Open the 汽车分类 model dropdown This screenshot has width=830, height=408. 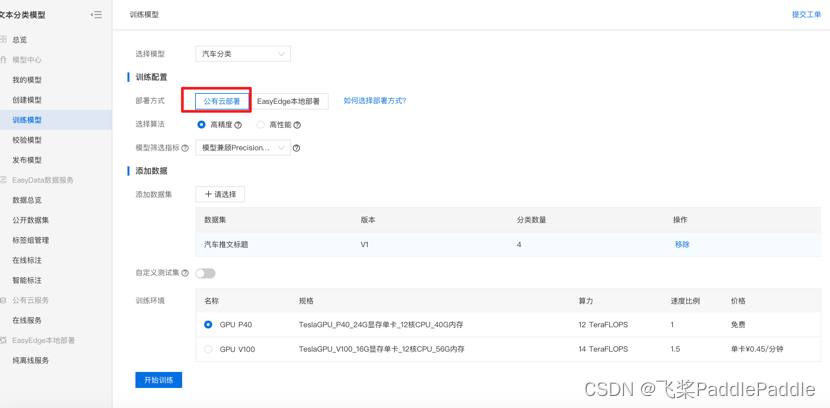(243, 54)
